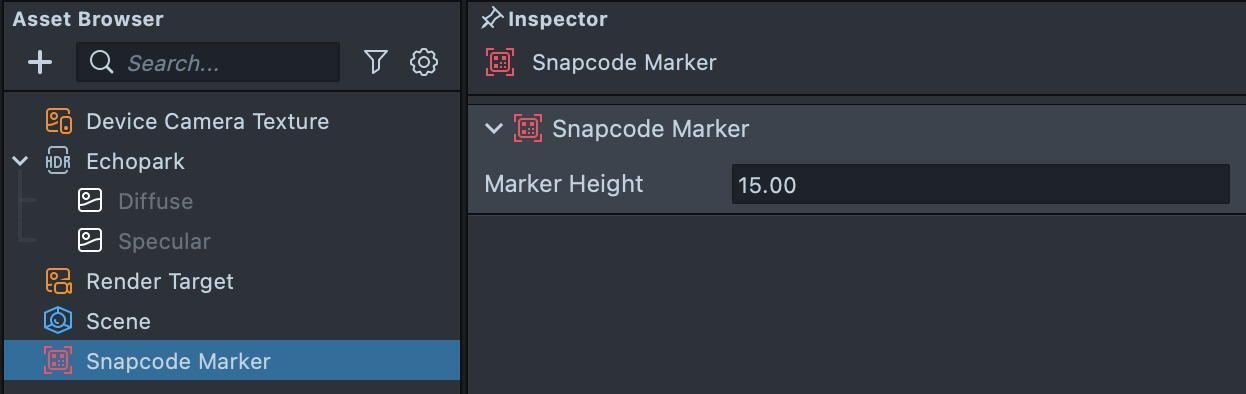This screenshot has width=1246, height=394.
Task: Click Snapcode Marker icon in Asset Browser
Action: [x=59, y=362]
